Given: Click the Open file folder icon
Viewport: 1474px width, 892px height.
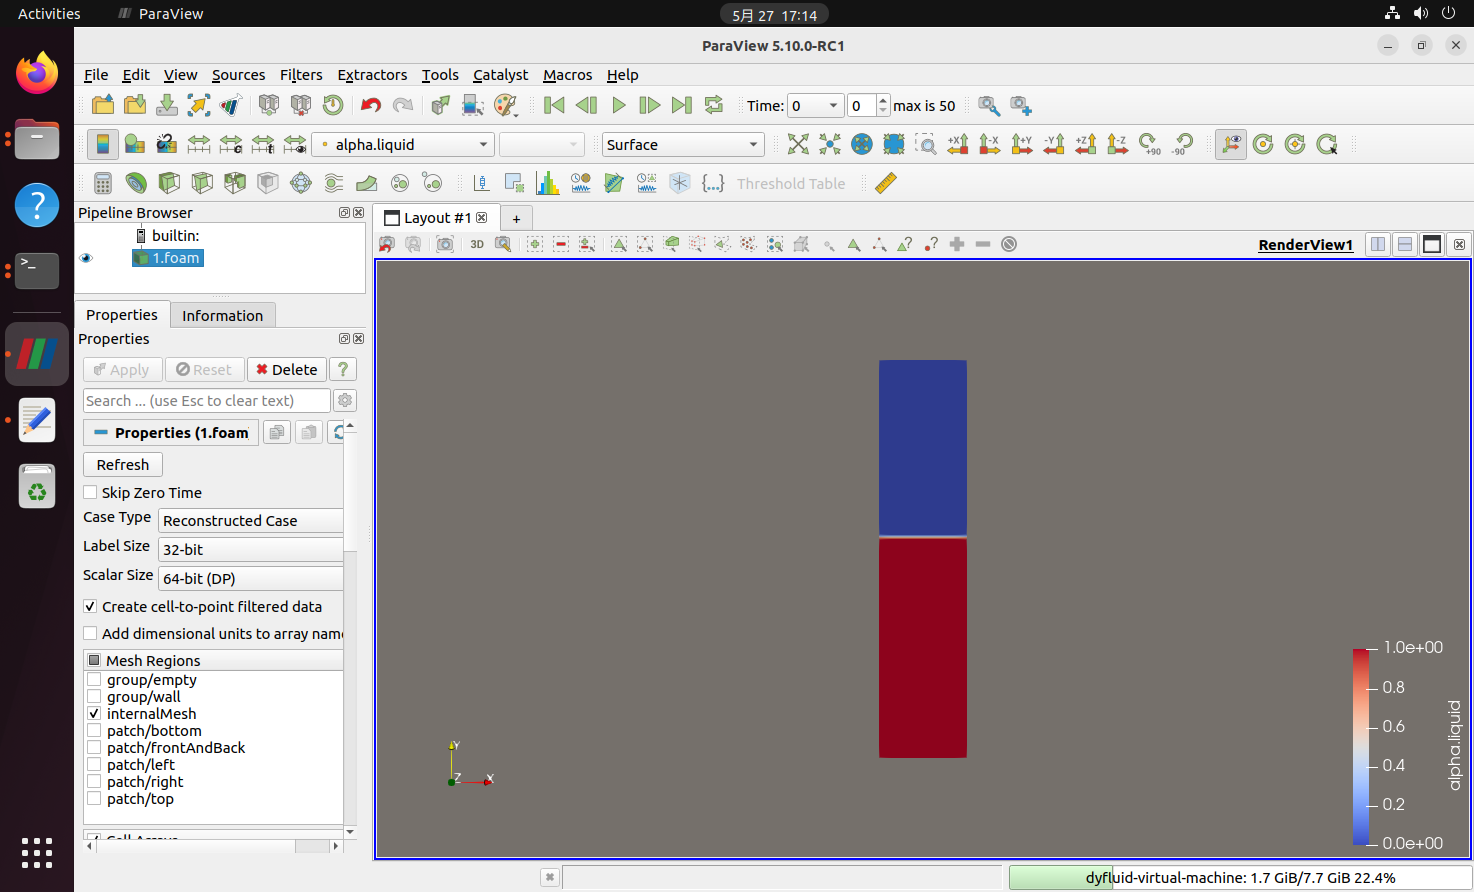Looking at the screenshot, I should tap(103, 105).
